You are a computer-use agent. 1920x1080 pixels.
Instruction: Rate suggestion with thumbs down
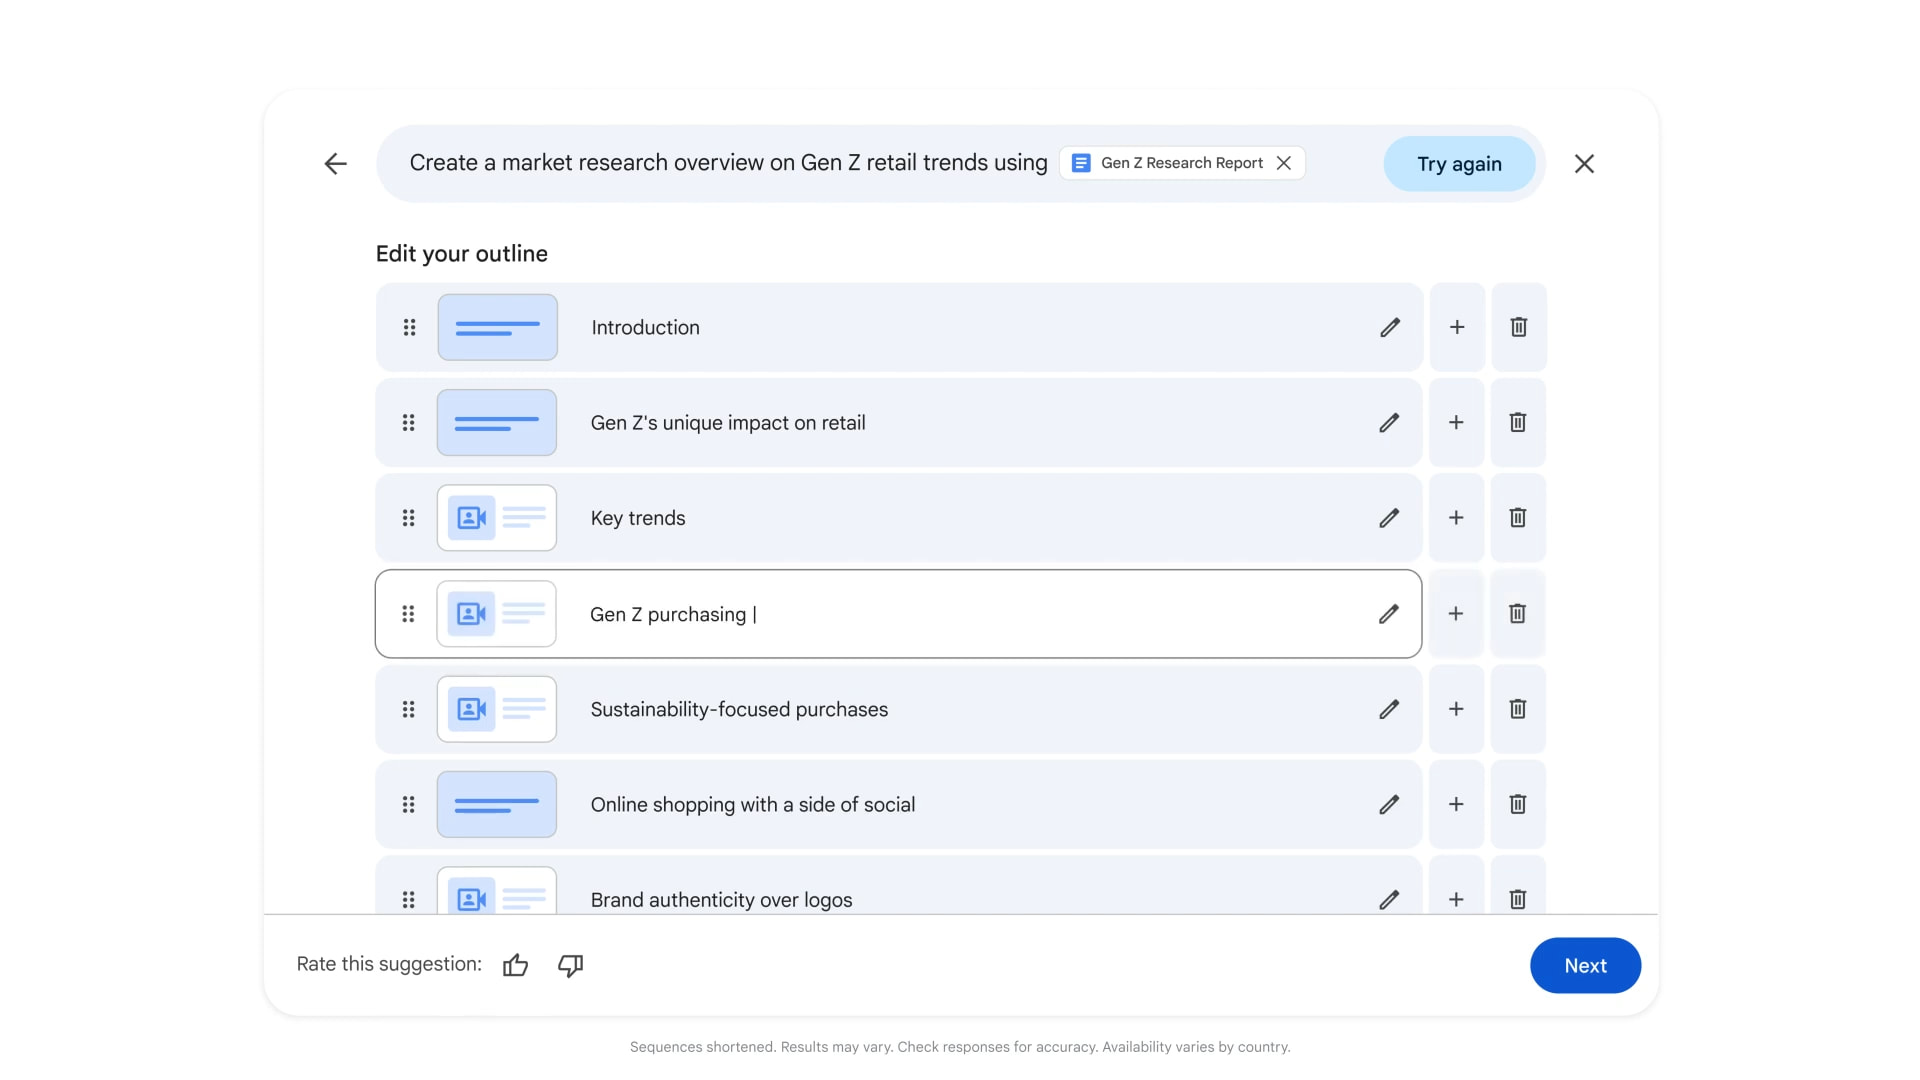click(570, 965)
